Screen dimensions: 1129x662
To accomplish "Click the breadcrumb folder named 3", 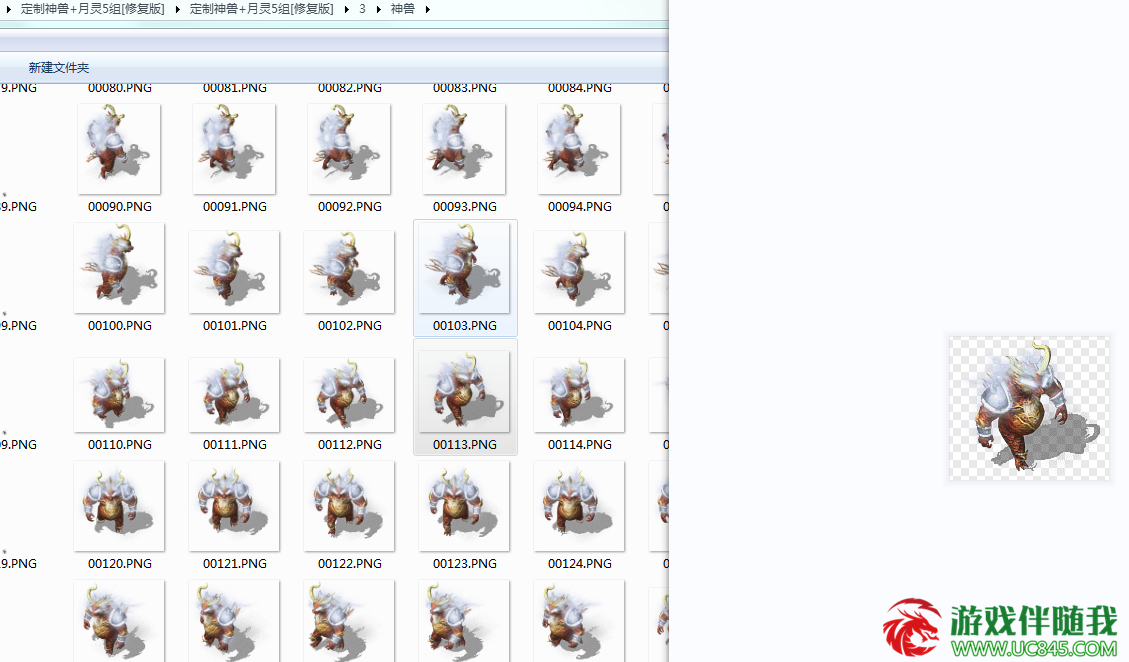I will (362, 9).
